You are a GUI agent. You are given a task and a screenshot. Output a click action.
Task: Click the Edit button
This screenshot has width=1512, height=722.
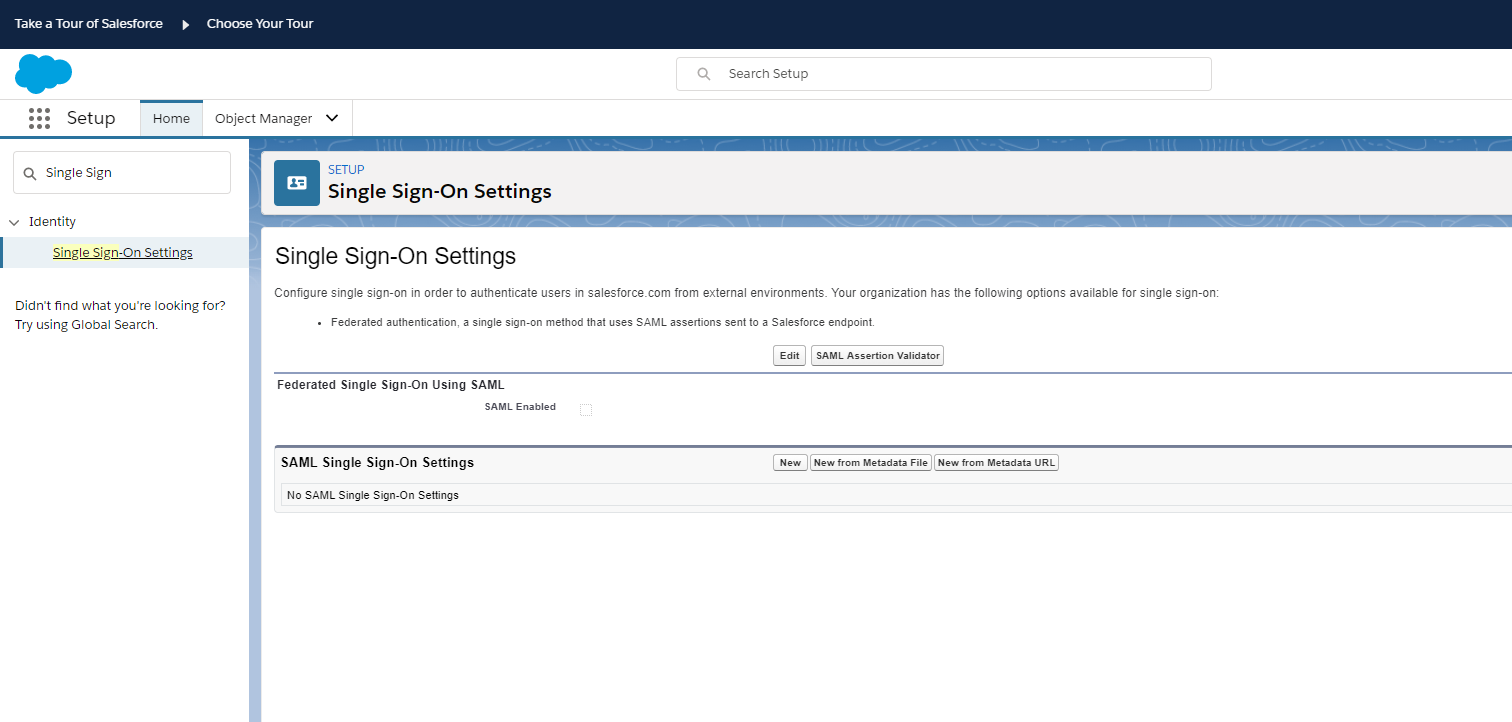tap(789, 356)
